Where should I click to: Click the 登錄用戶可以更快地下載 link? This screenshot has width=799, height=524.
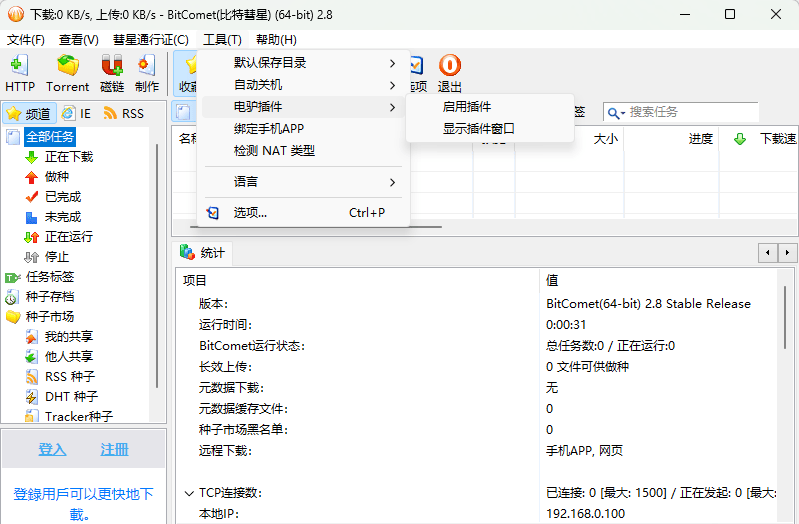pyautogui.click(x=83, y=504)
